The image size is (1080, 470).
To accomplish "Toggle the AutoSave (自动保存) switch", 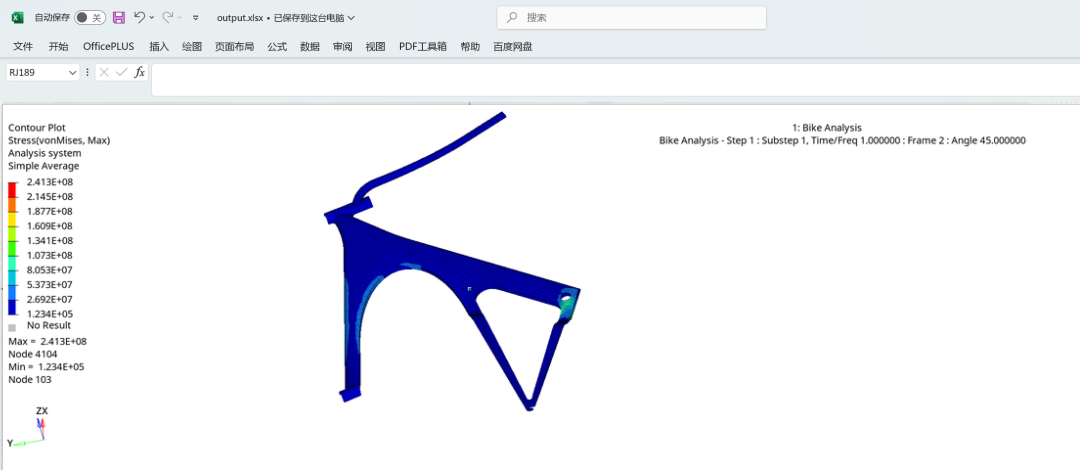I will click(89, 18).
